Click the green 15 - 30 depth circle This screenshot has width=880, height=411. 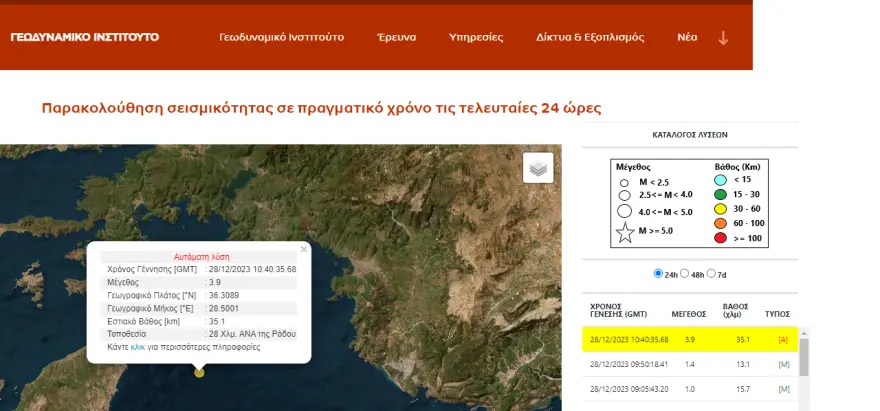[720, 194]
